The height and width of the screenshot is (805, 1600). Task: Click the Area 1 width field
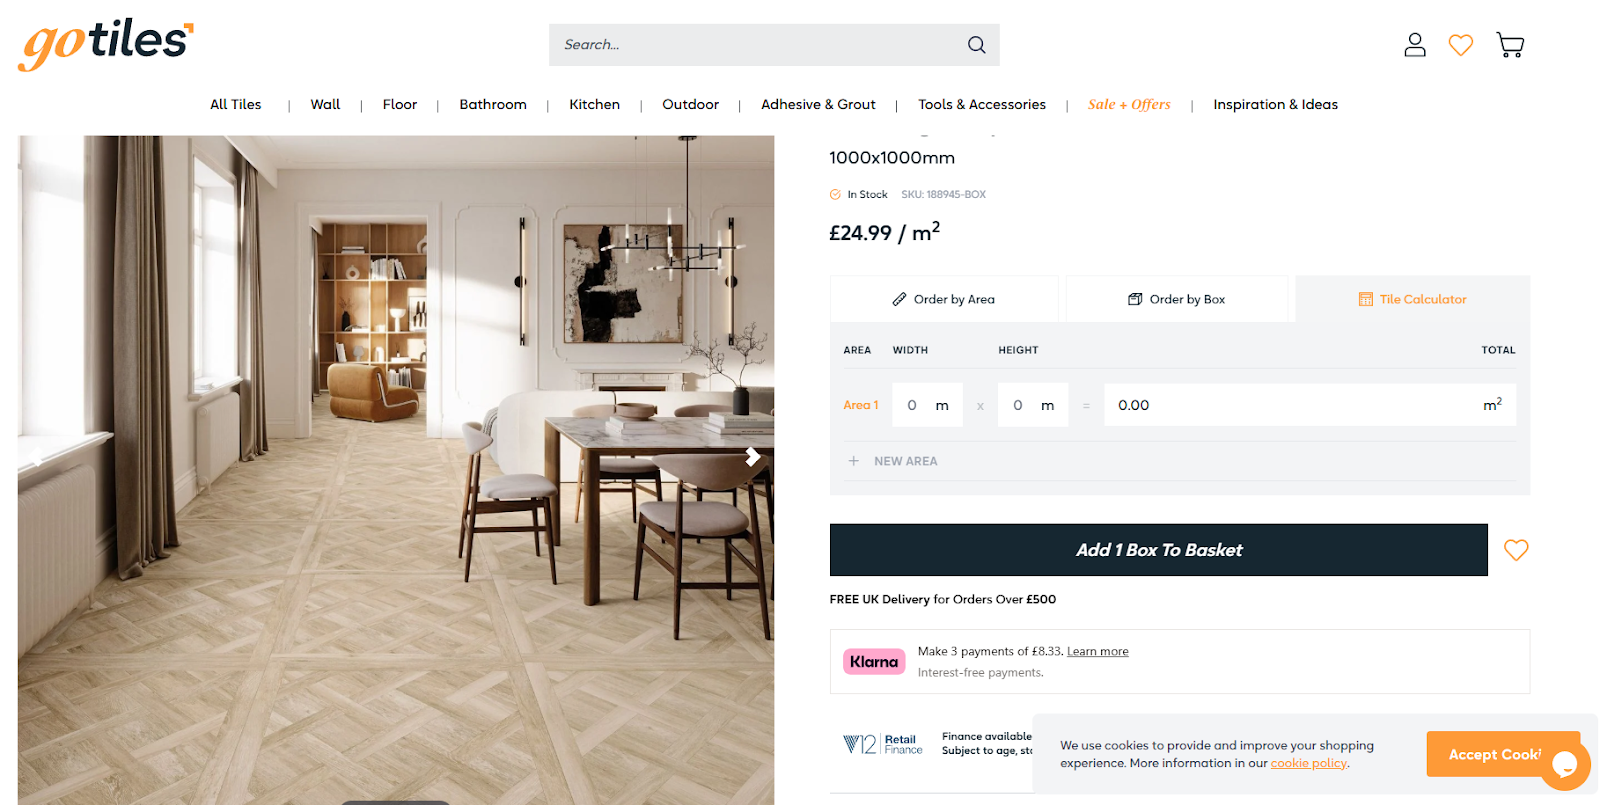[x=927, y=405]
